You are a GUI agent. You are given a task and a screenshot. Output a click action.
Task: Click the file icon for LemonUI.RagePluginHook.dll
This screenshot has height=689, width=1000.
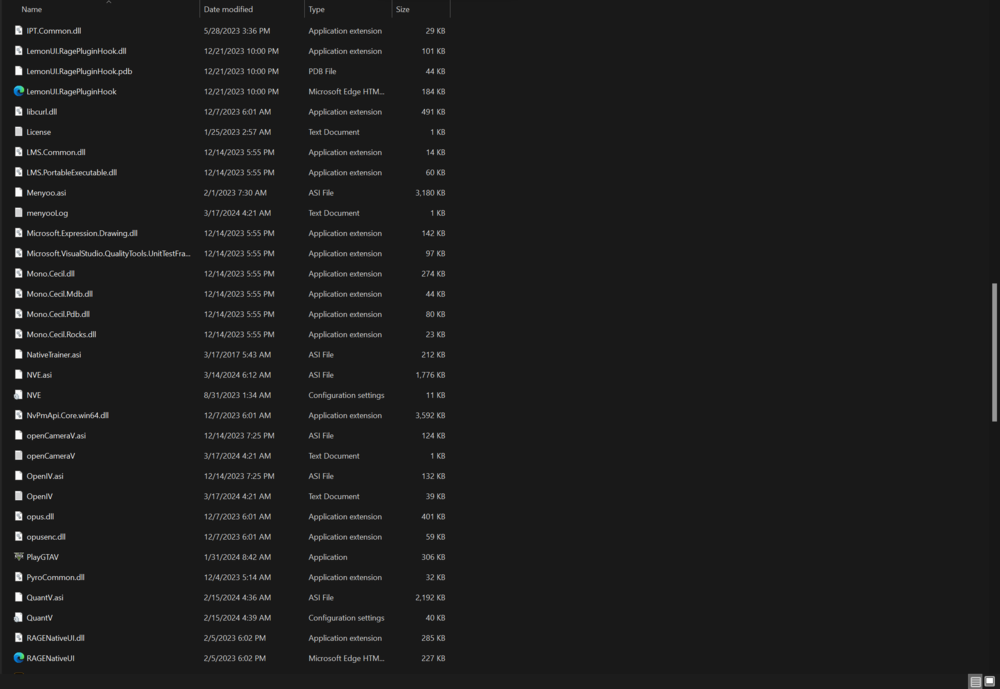pyautogui.click(x=18, y=51)
